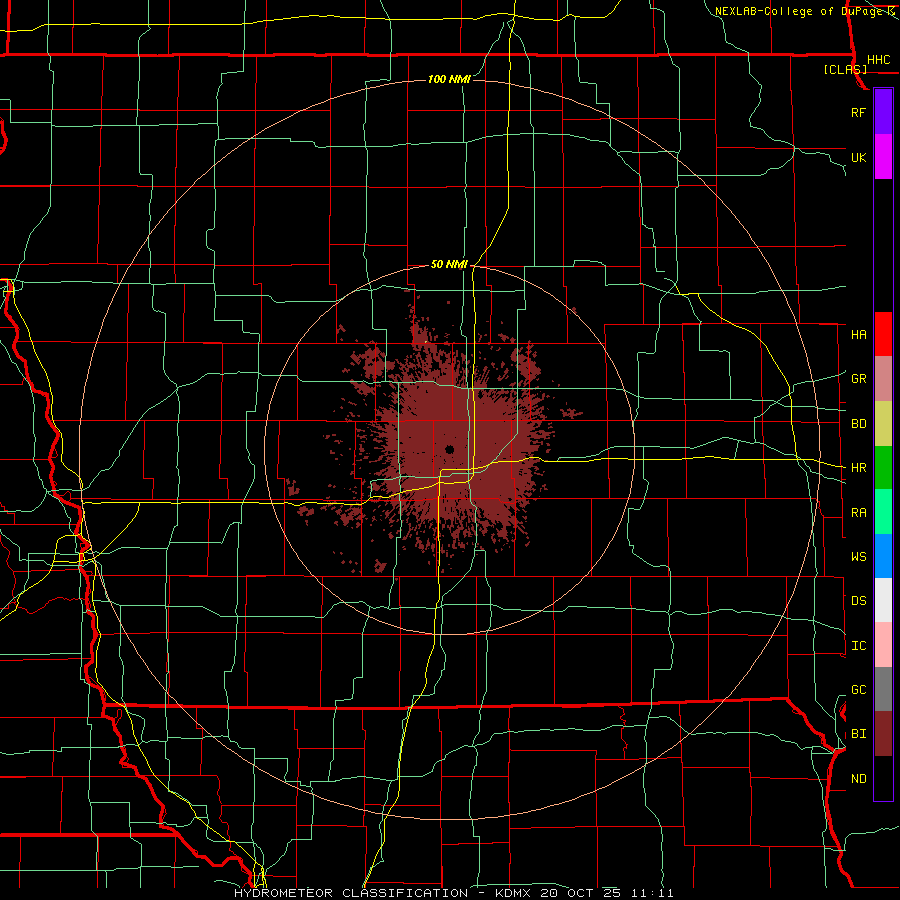Select the BD yellow legend swatch
The width and height of the screenshot is (900, 900).
tap(883, 423)
